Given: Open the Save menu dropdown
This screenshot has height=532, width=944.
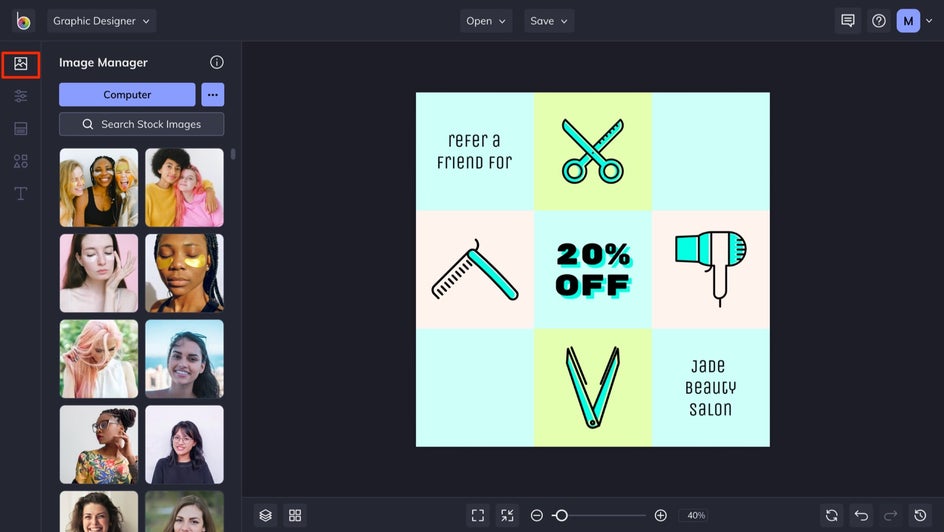Looking at the screenshot, I should pos(548,21).
